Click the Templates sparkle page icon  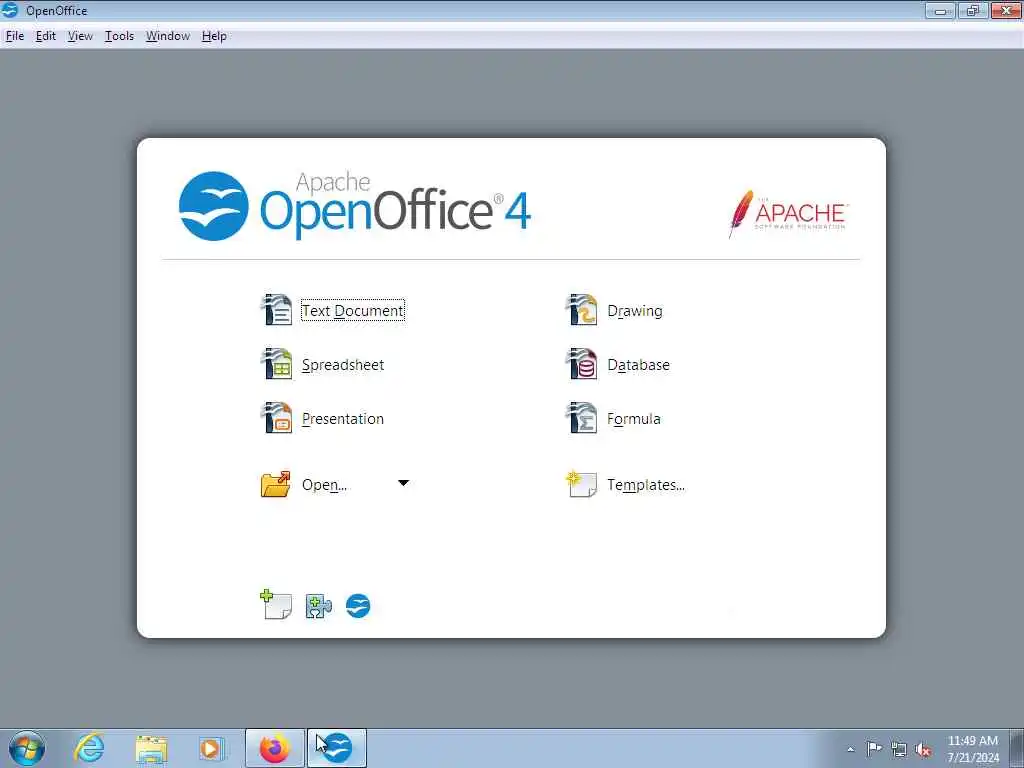pos(581,484)
